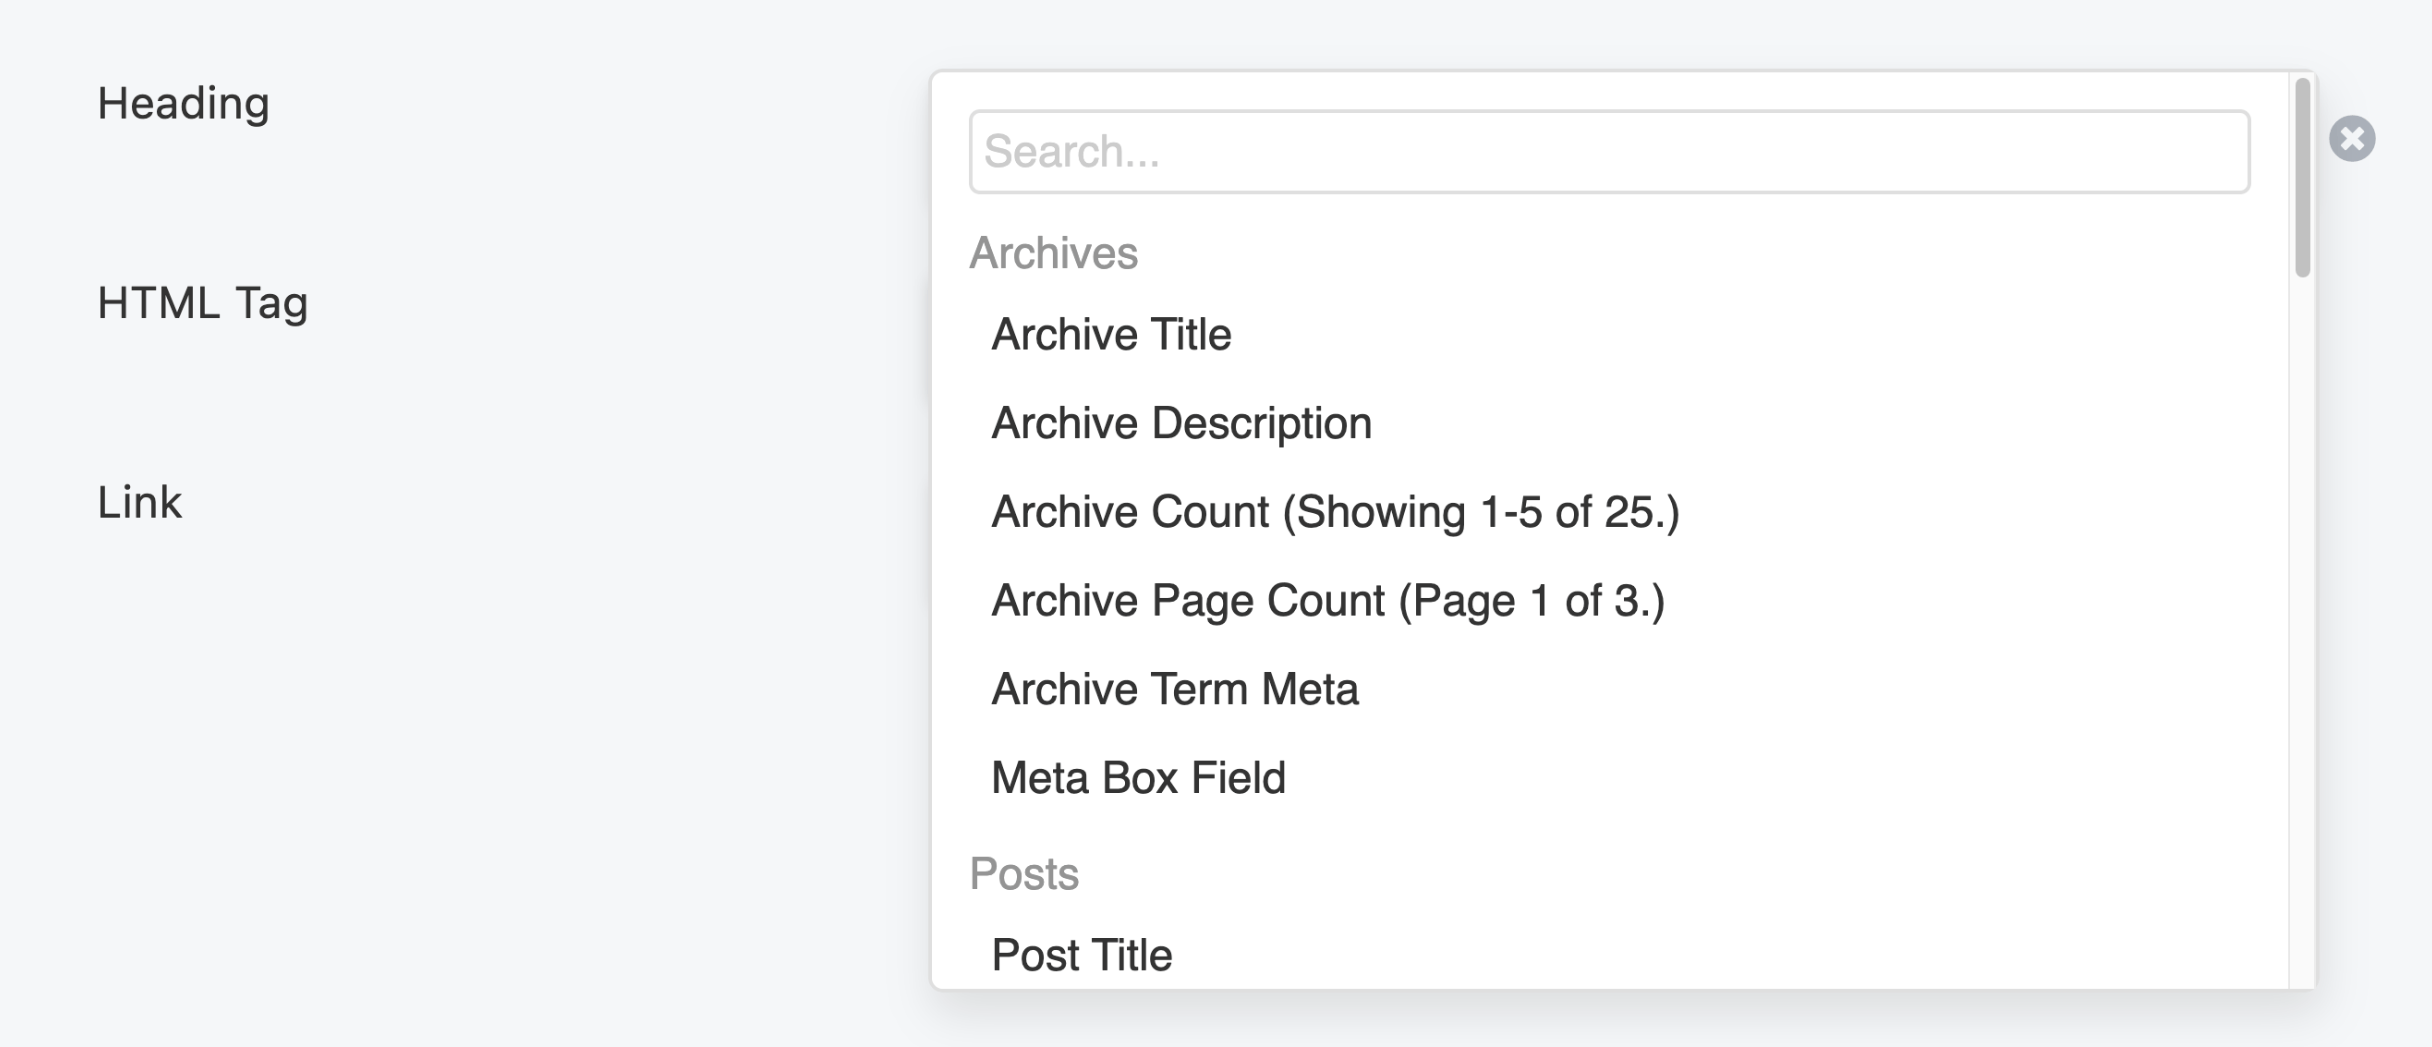Pick Post Title under Posts

[1081, 955]
